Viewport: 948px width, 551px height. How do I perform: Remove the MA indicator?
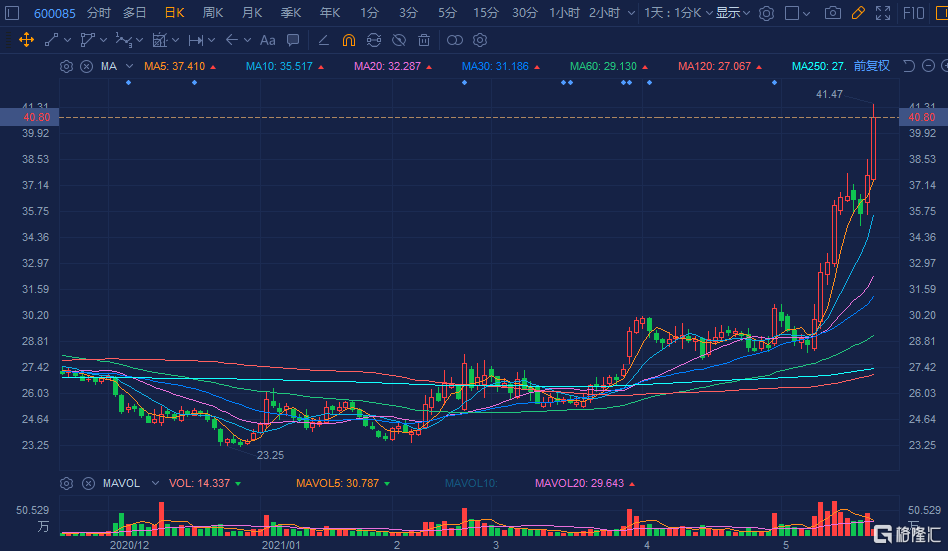click(x=86, y=66)
